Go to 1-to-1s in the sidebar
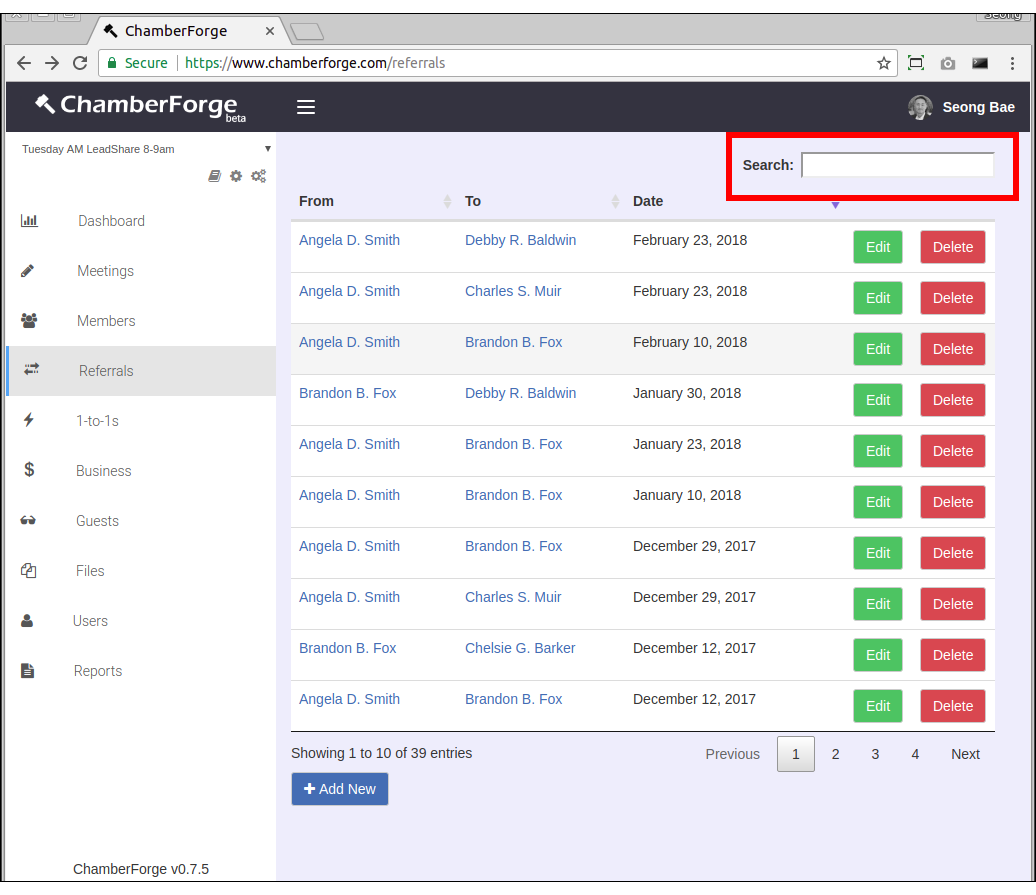 [97, 421]
